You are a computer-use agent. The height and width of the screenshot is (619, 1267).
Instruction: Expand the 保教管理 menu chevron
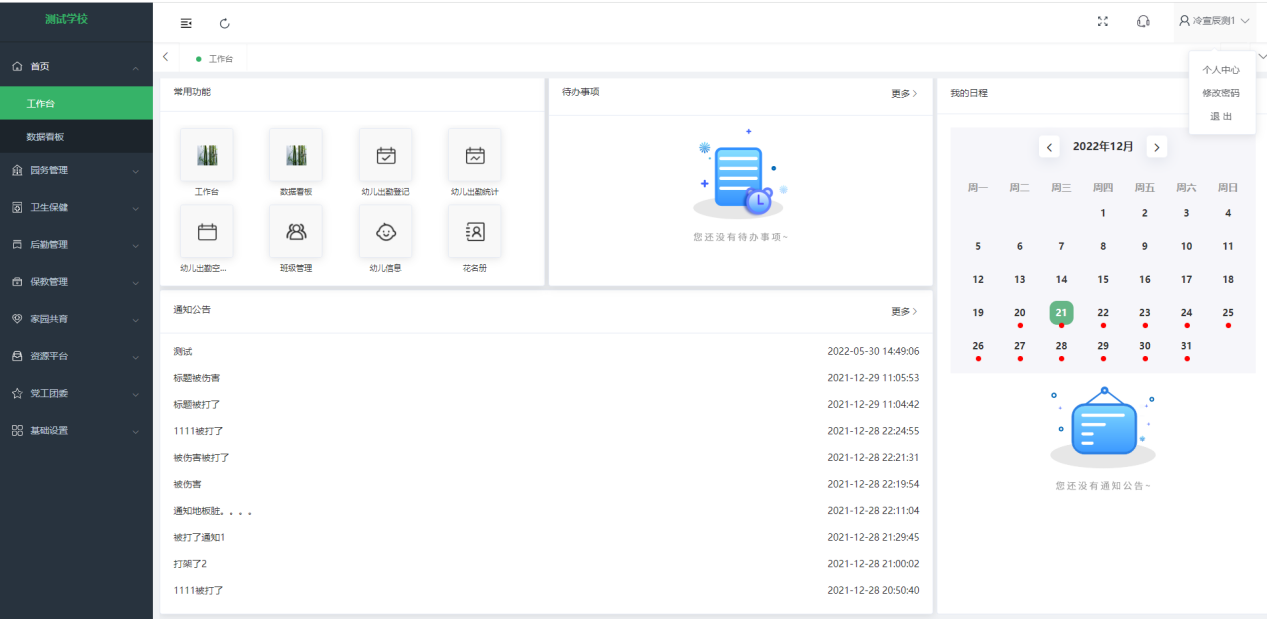pos(136,283)
